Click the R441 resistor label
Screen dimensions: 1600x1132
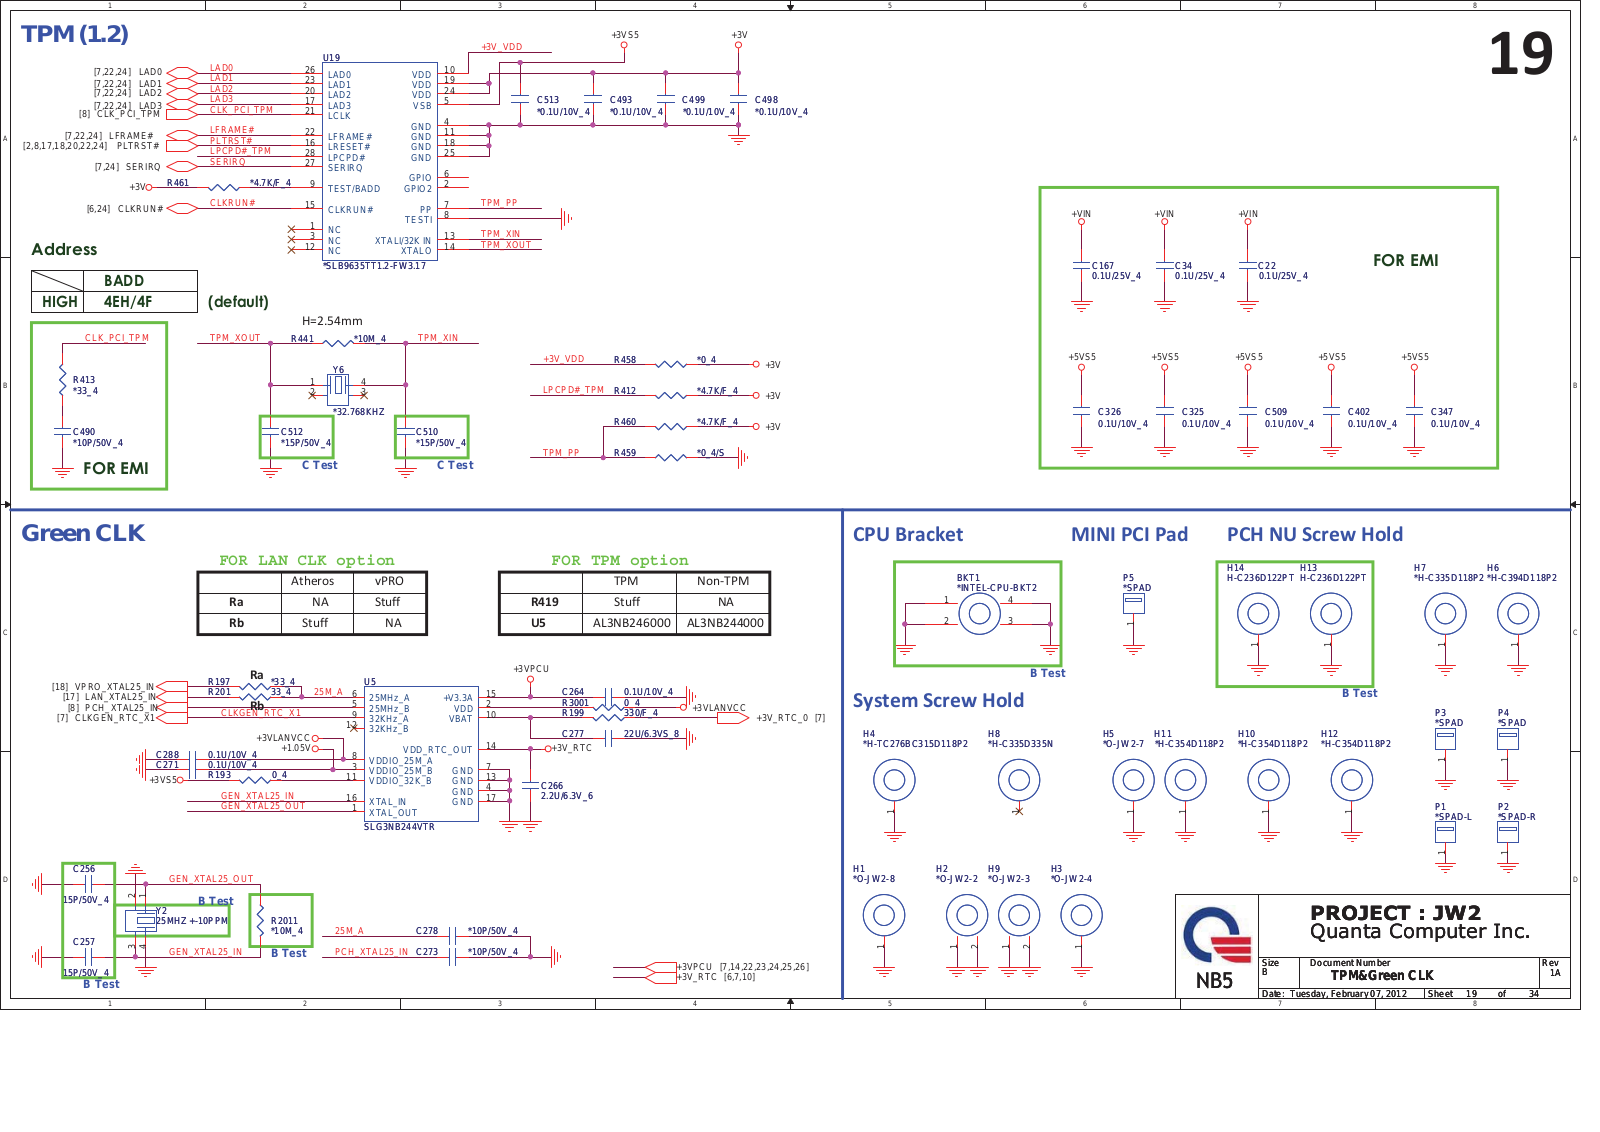tap(302, 339)
